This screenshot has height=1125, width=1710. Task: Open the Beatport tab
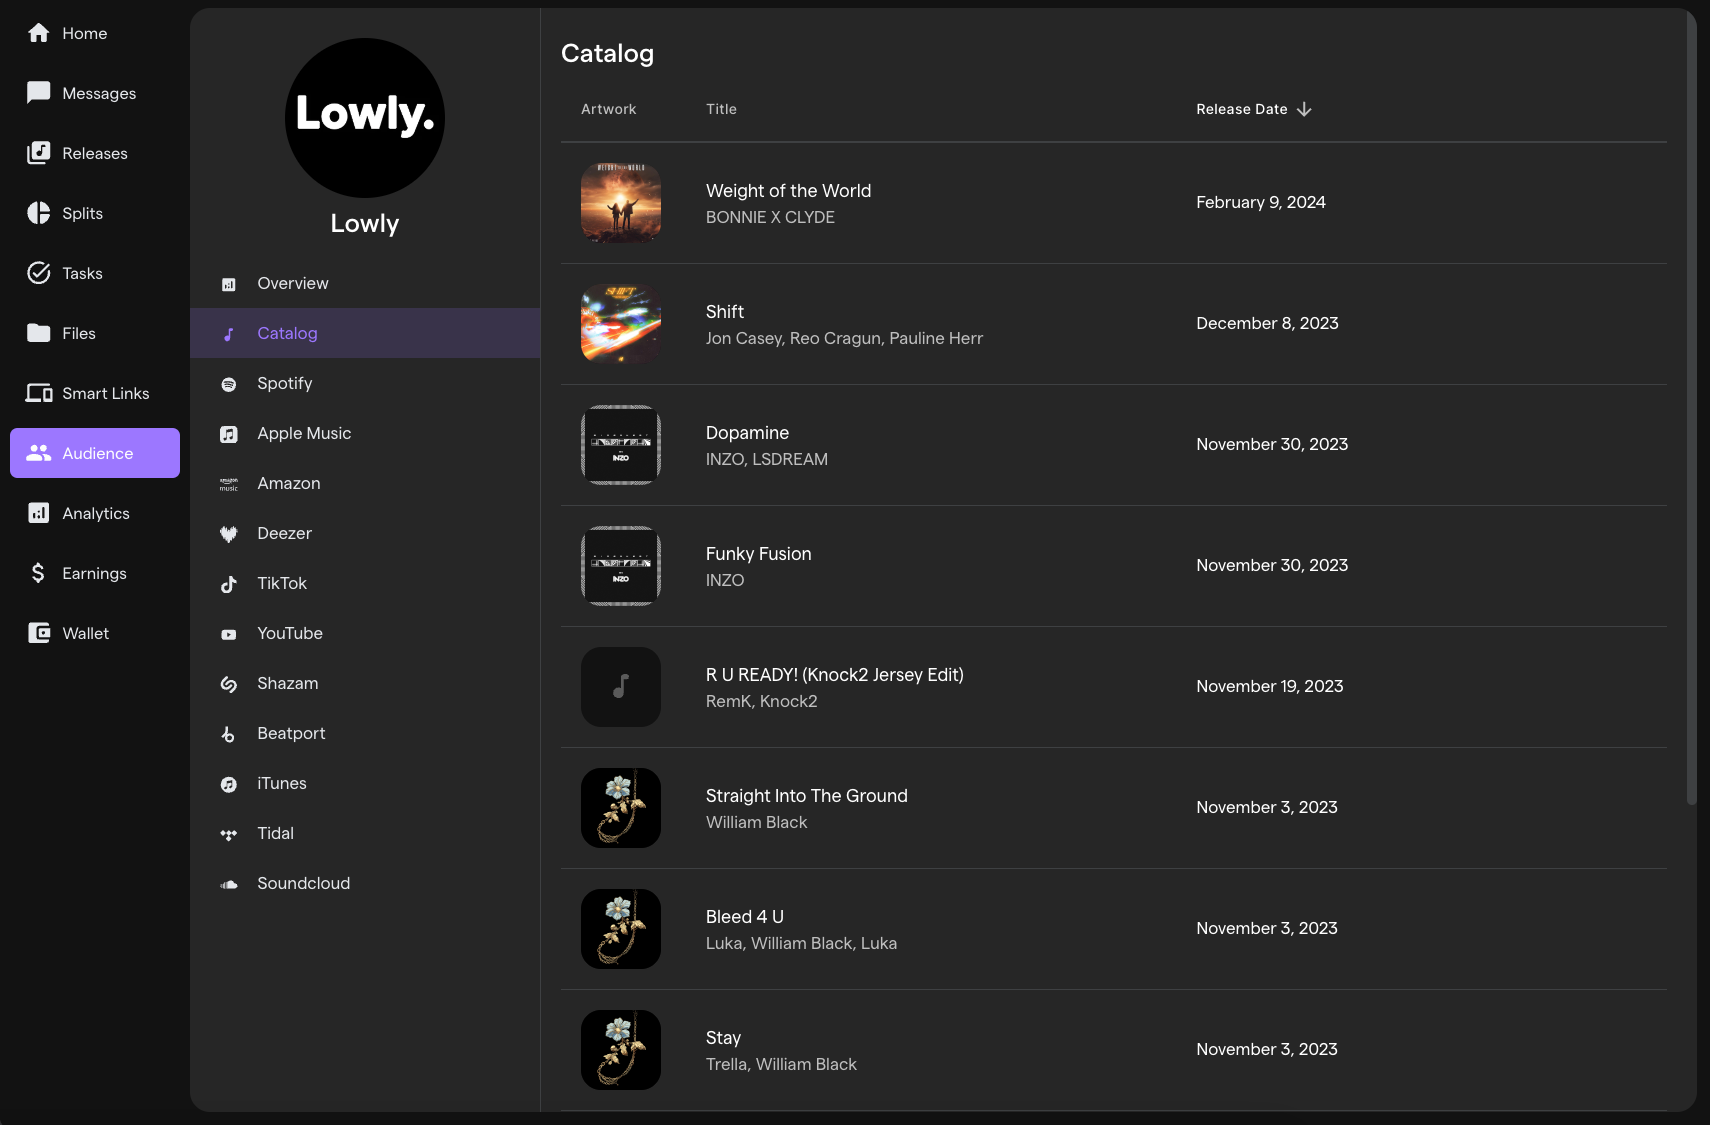[x=365, y=733]
